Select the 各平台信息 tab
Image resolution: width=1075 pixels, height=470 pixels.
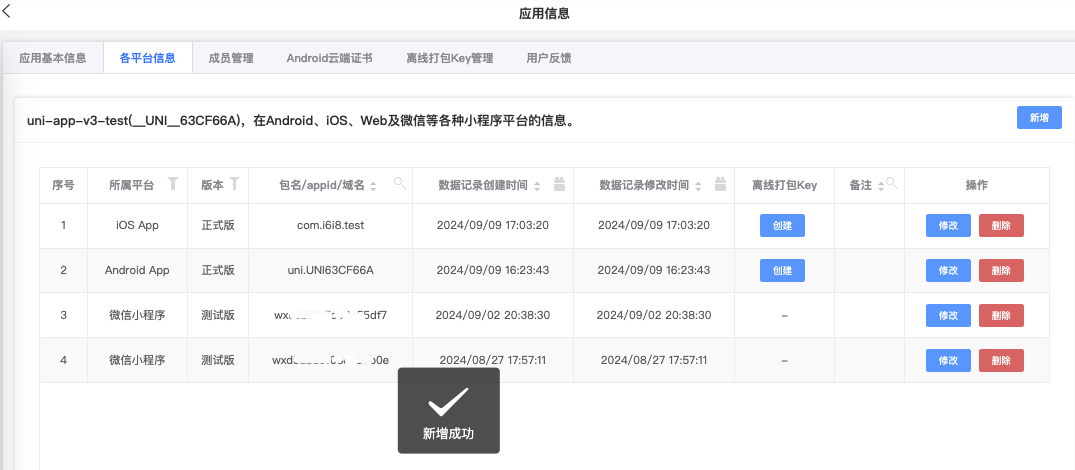point(147,58)
